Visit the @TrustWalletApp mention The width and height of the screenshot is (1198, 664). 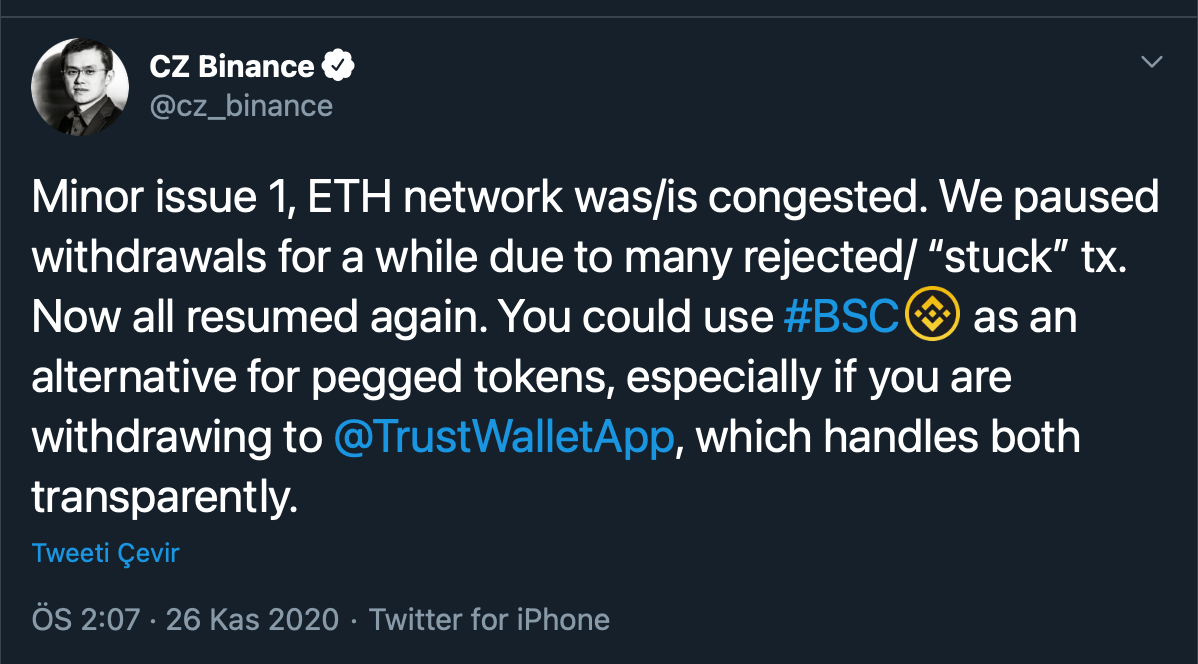click(503, 438)
